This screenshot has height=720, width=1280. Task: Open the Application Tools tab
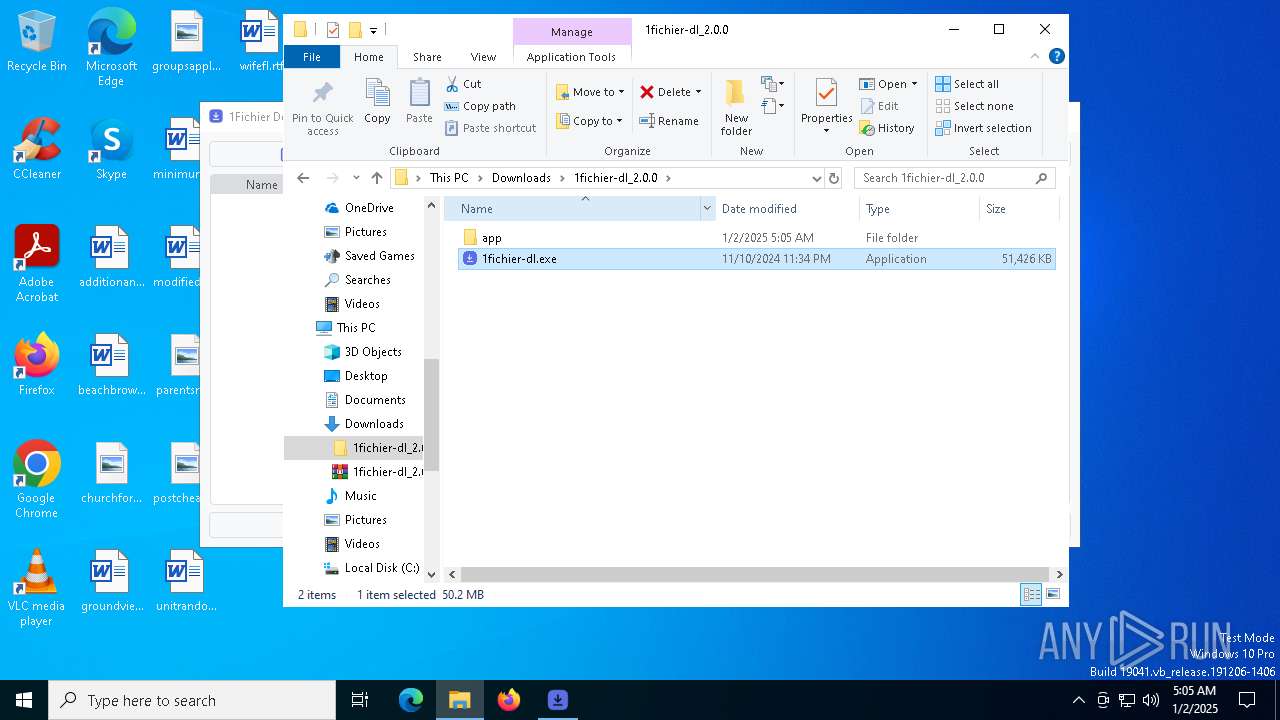point(571,57)
